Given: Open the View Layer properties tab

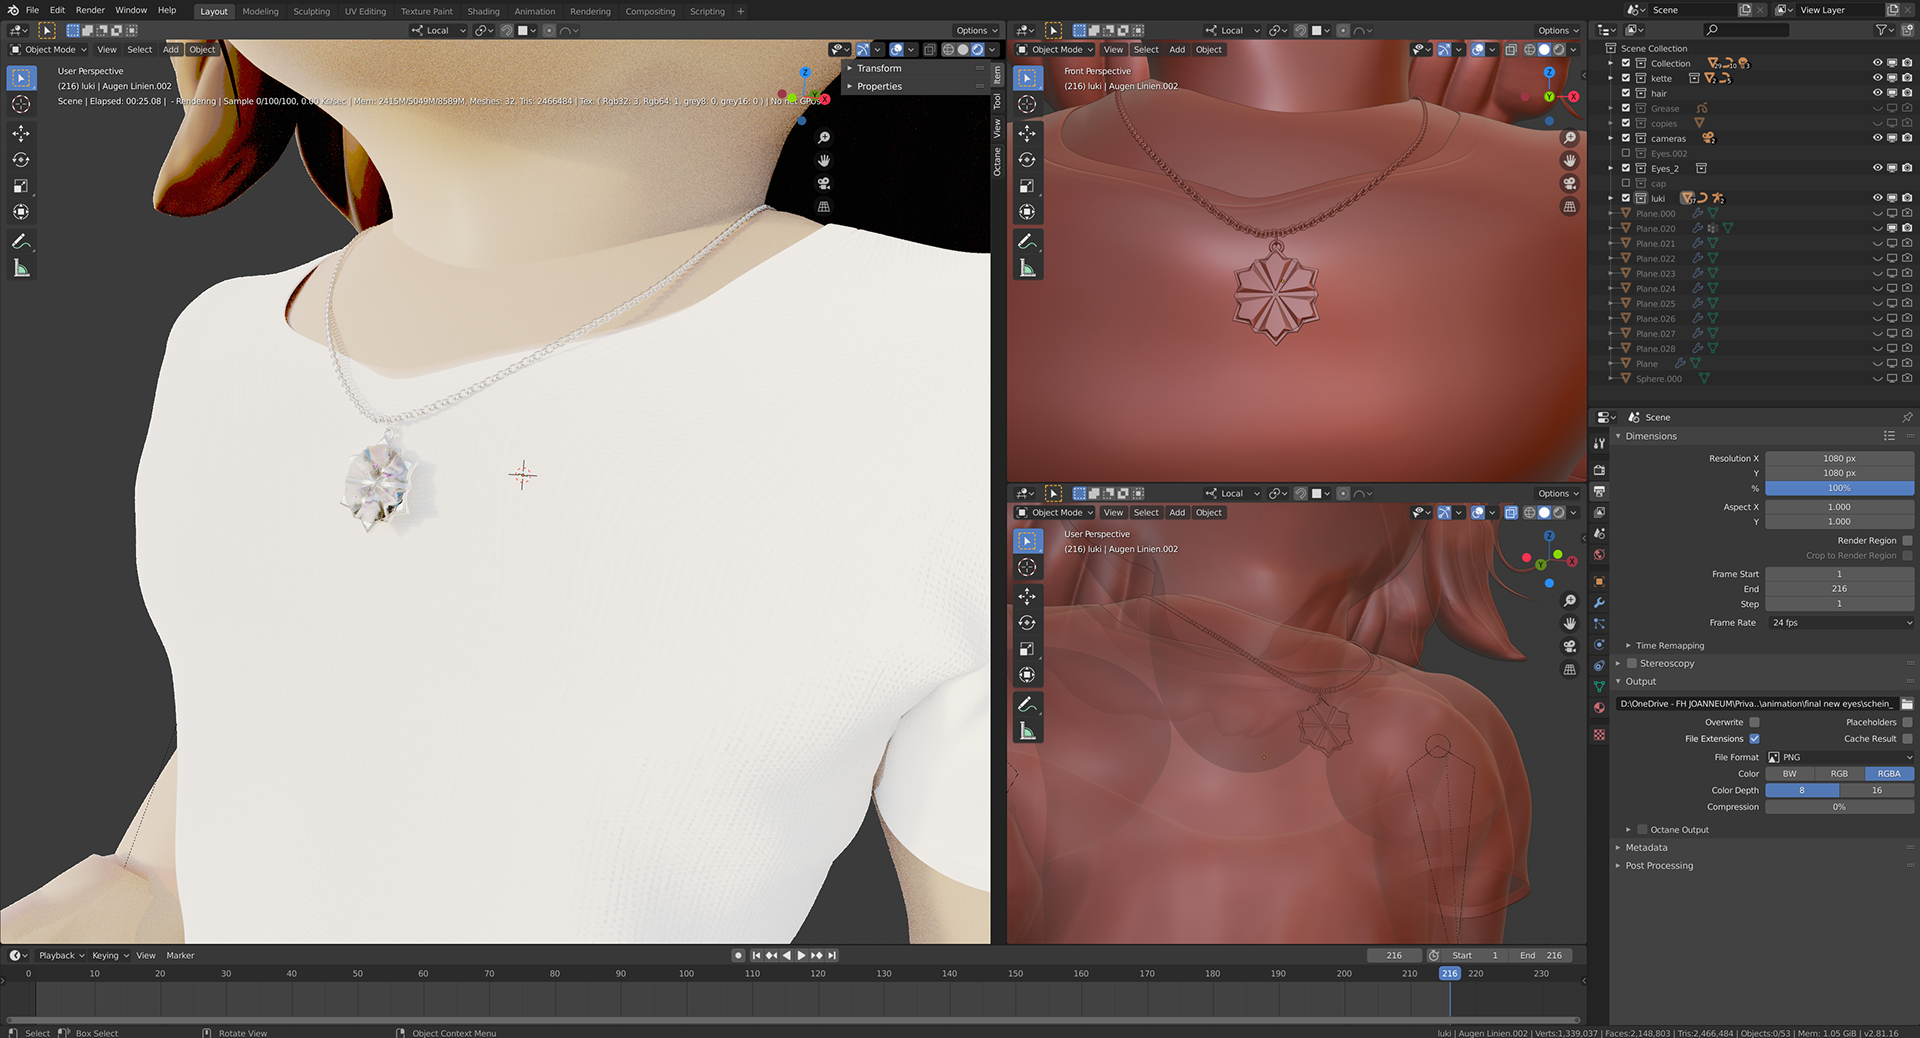Looking at the screenshot, I should (1599, 512).
